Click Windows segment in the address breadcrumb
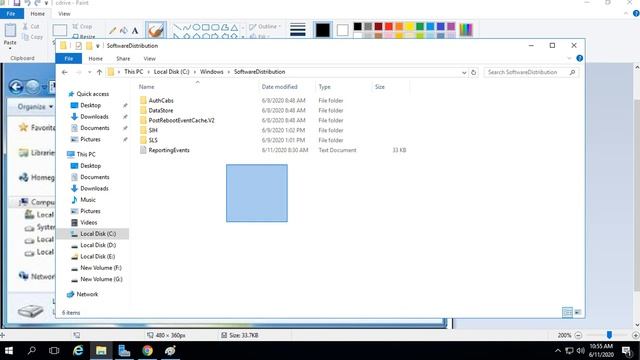 [x=211, y=72]
